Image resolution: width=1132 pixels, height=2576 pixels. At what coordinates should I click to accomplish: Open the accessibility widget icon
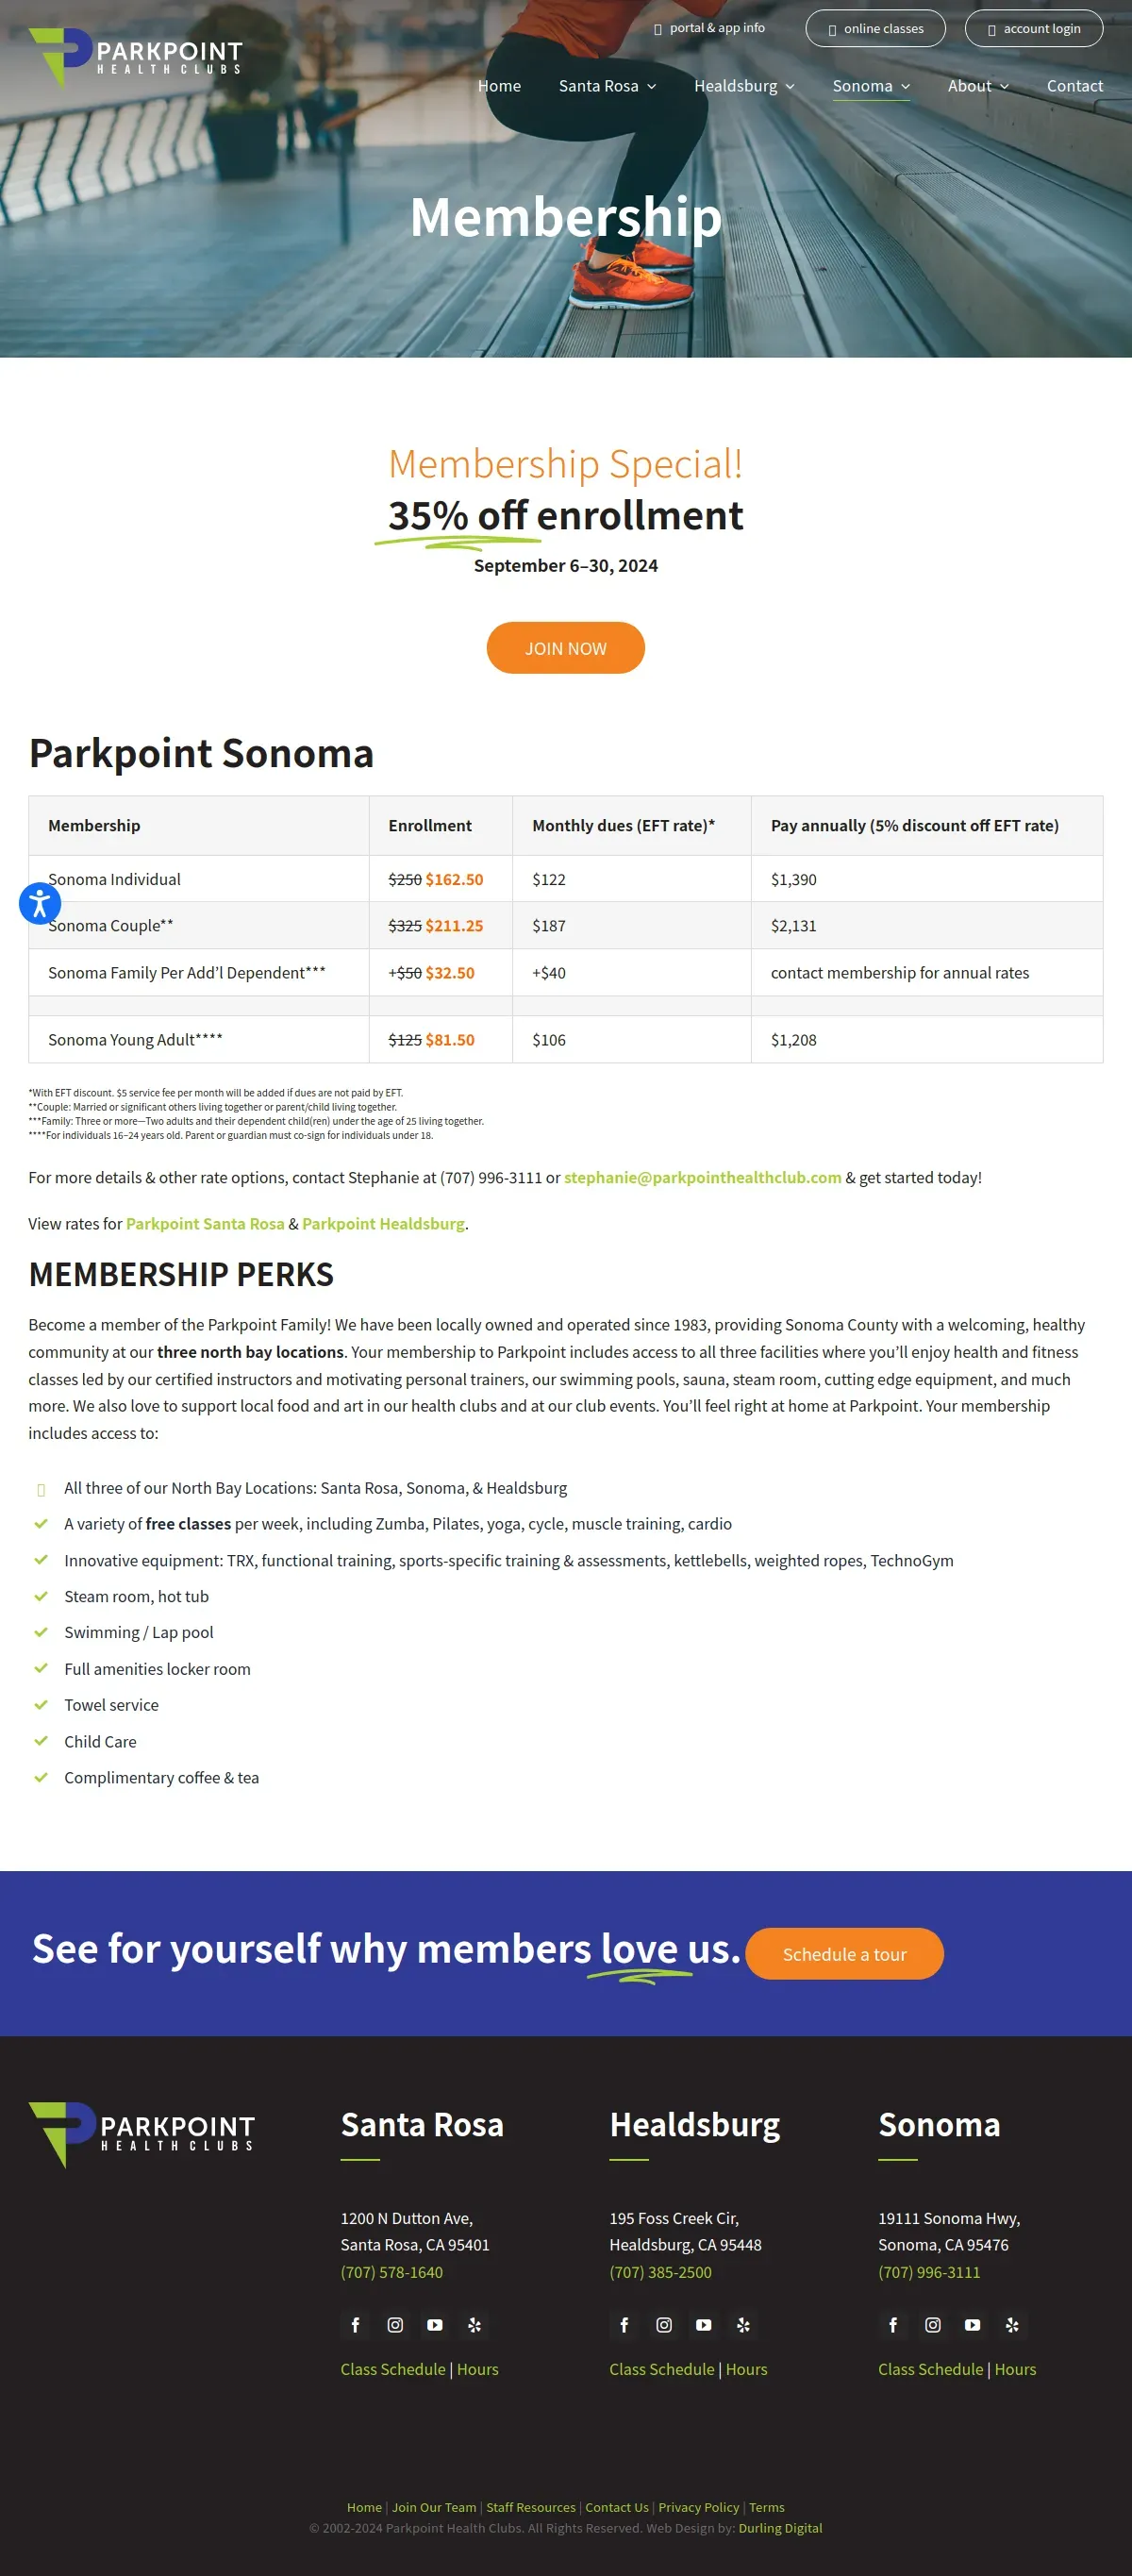tap(40, 903)
